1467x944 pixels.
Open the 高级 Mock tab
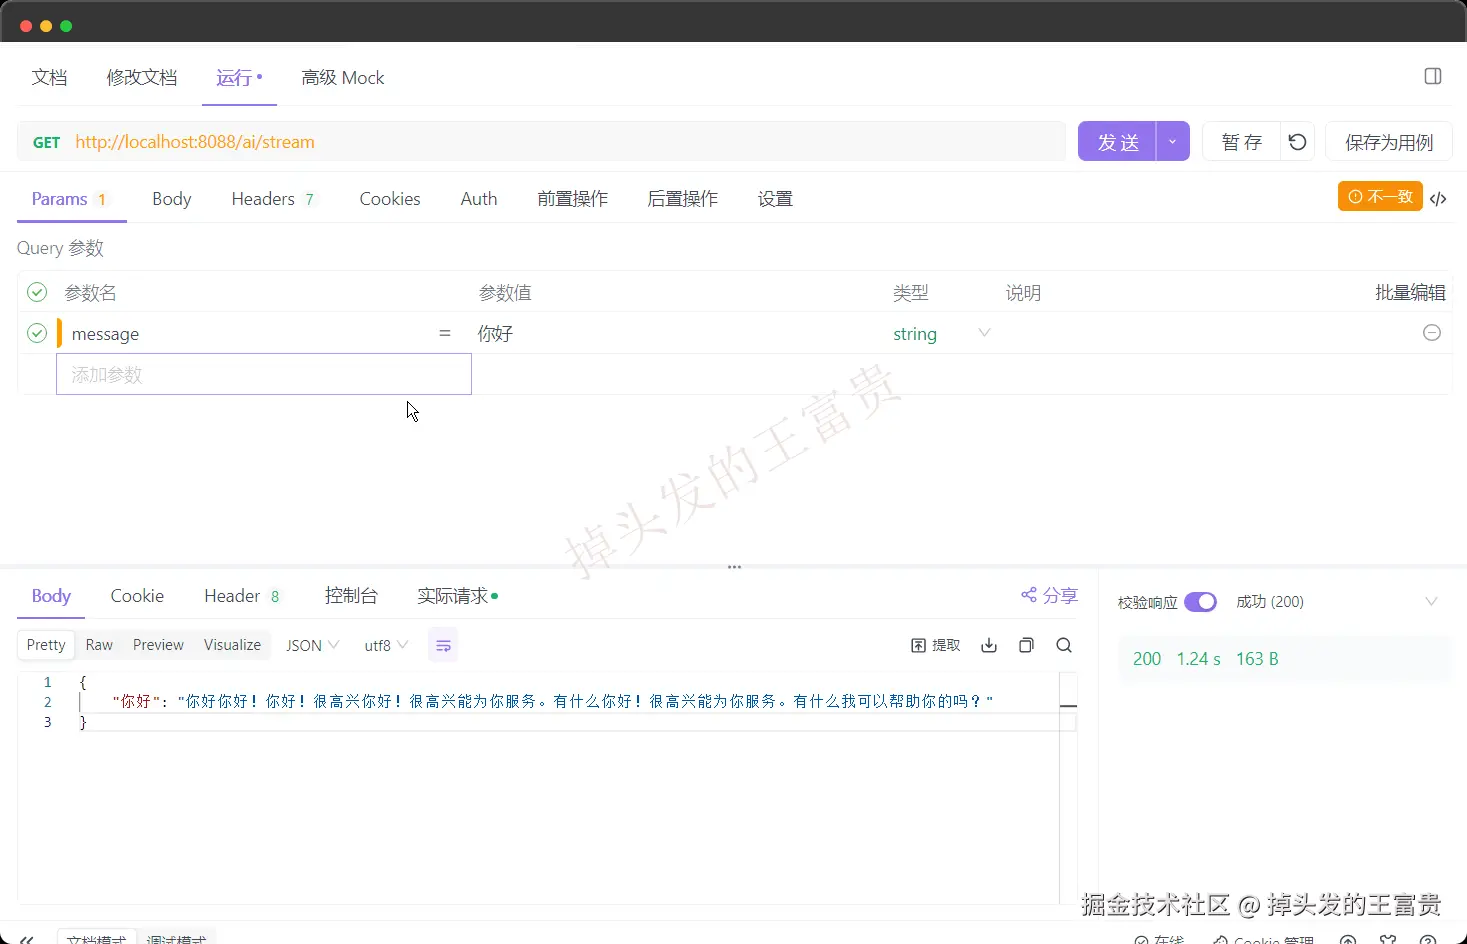pyautogui.click(x=343, y=78)
